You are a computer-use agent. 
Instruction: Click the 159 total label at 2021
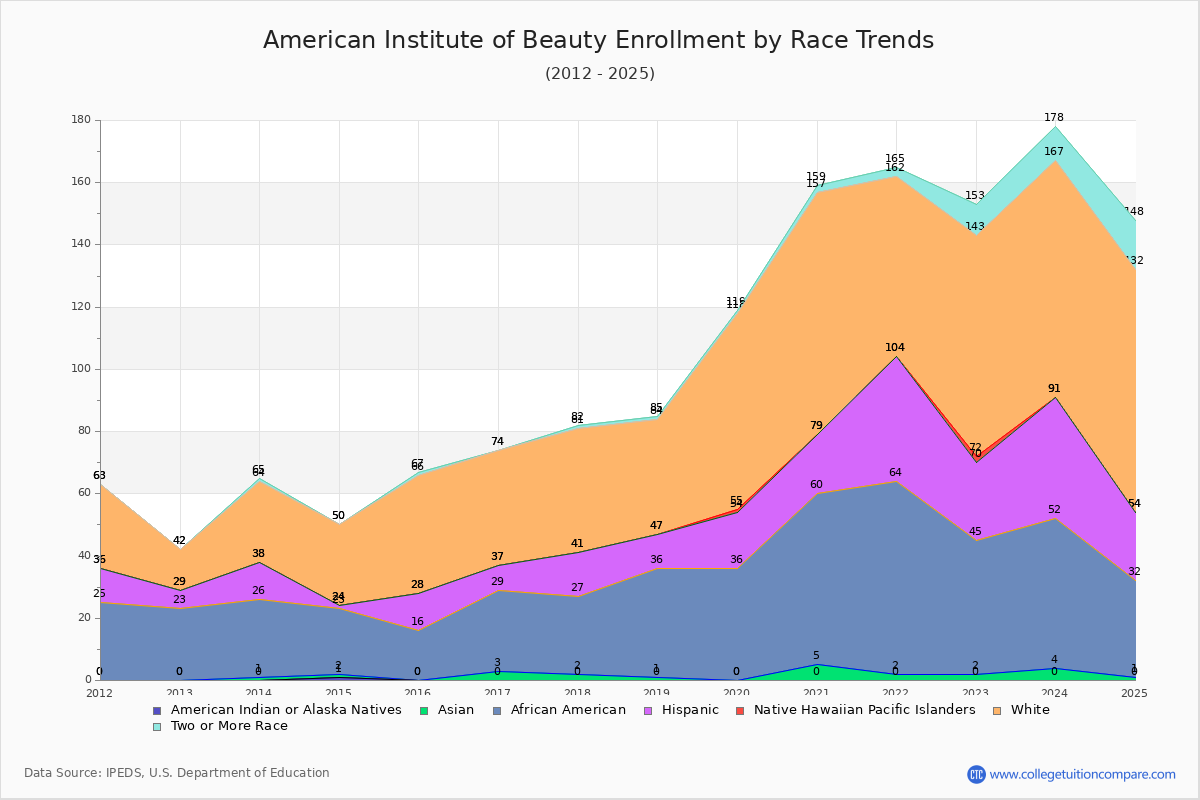(x=816, y=177)
